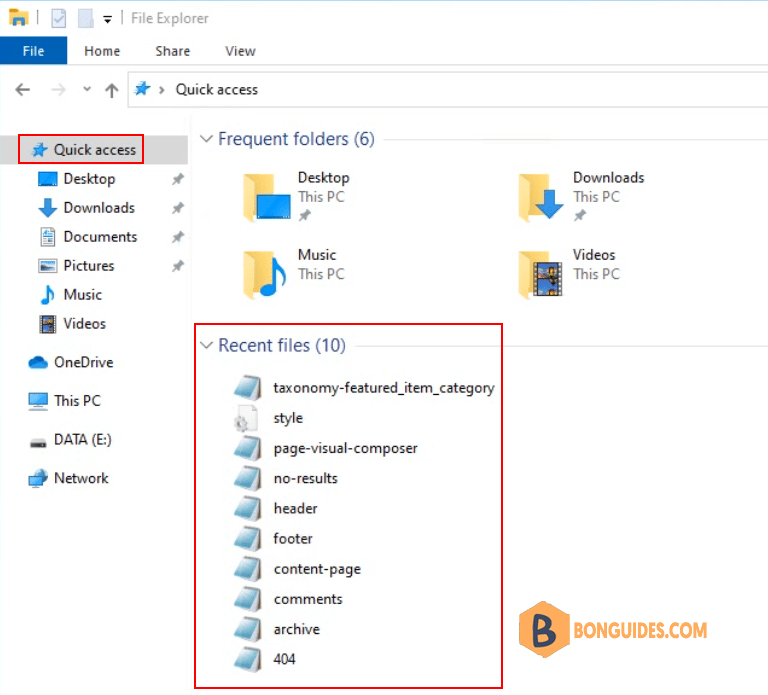
Task: Click the Back navigation arrow
Action: tap(23, 90)
